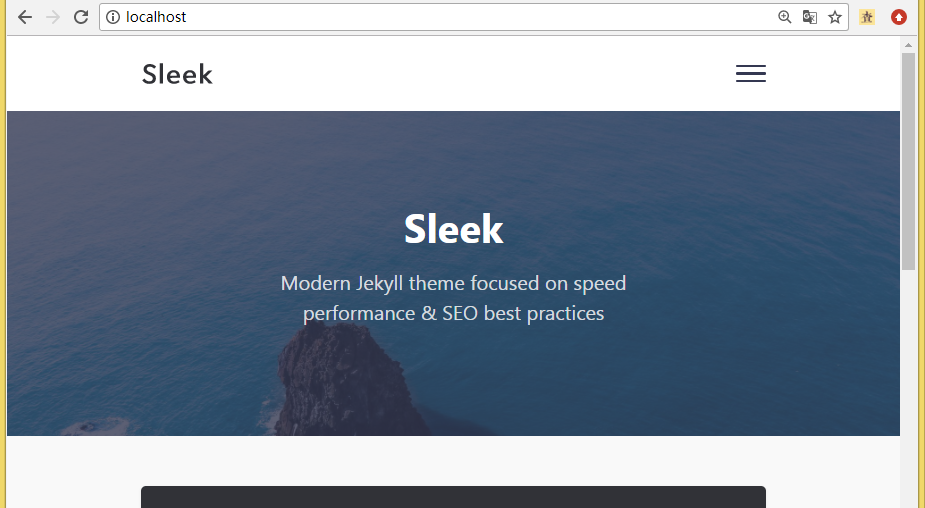The height and width of the screenshot is (508, 925).
Task: Click the browser forward arrow
Action: point(53,17)
